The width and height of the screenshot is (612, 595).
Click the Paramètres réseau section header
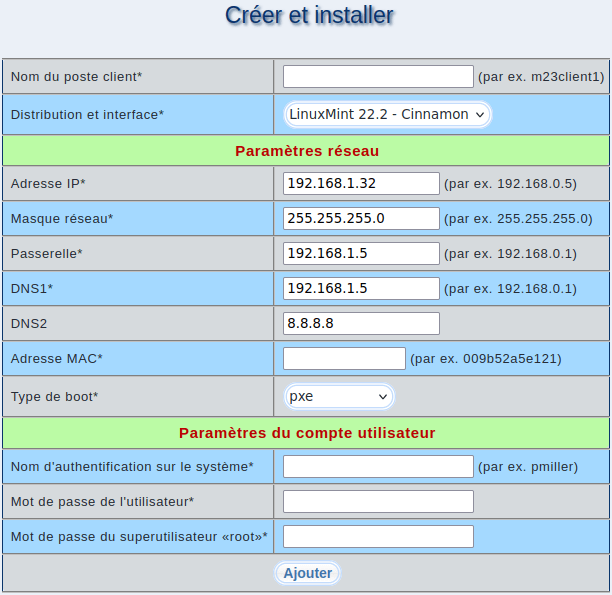[x=306, y=150]
